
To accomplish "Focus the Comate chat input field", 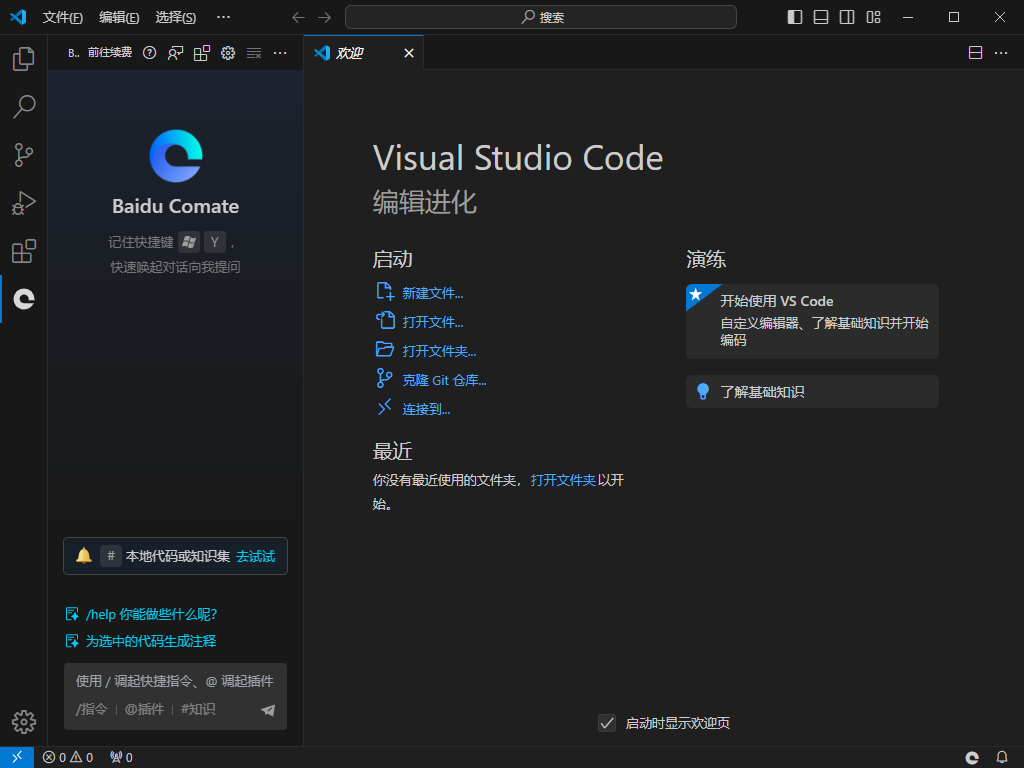I will (x=175, y=682).
